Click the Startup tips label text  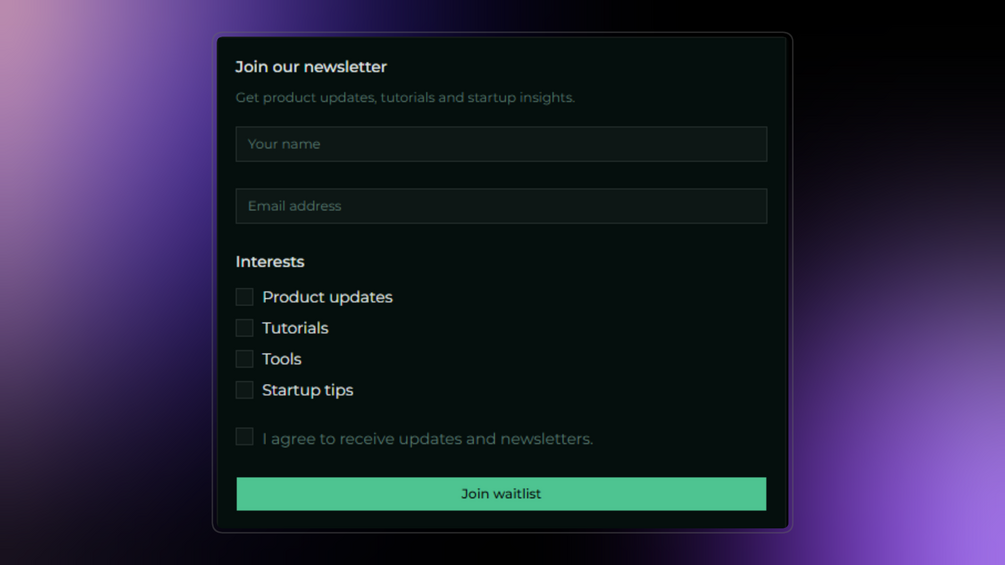[307, 390]
